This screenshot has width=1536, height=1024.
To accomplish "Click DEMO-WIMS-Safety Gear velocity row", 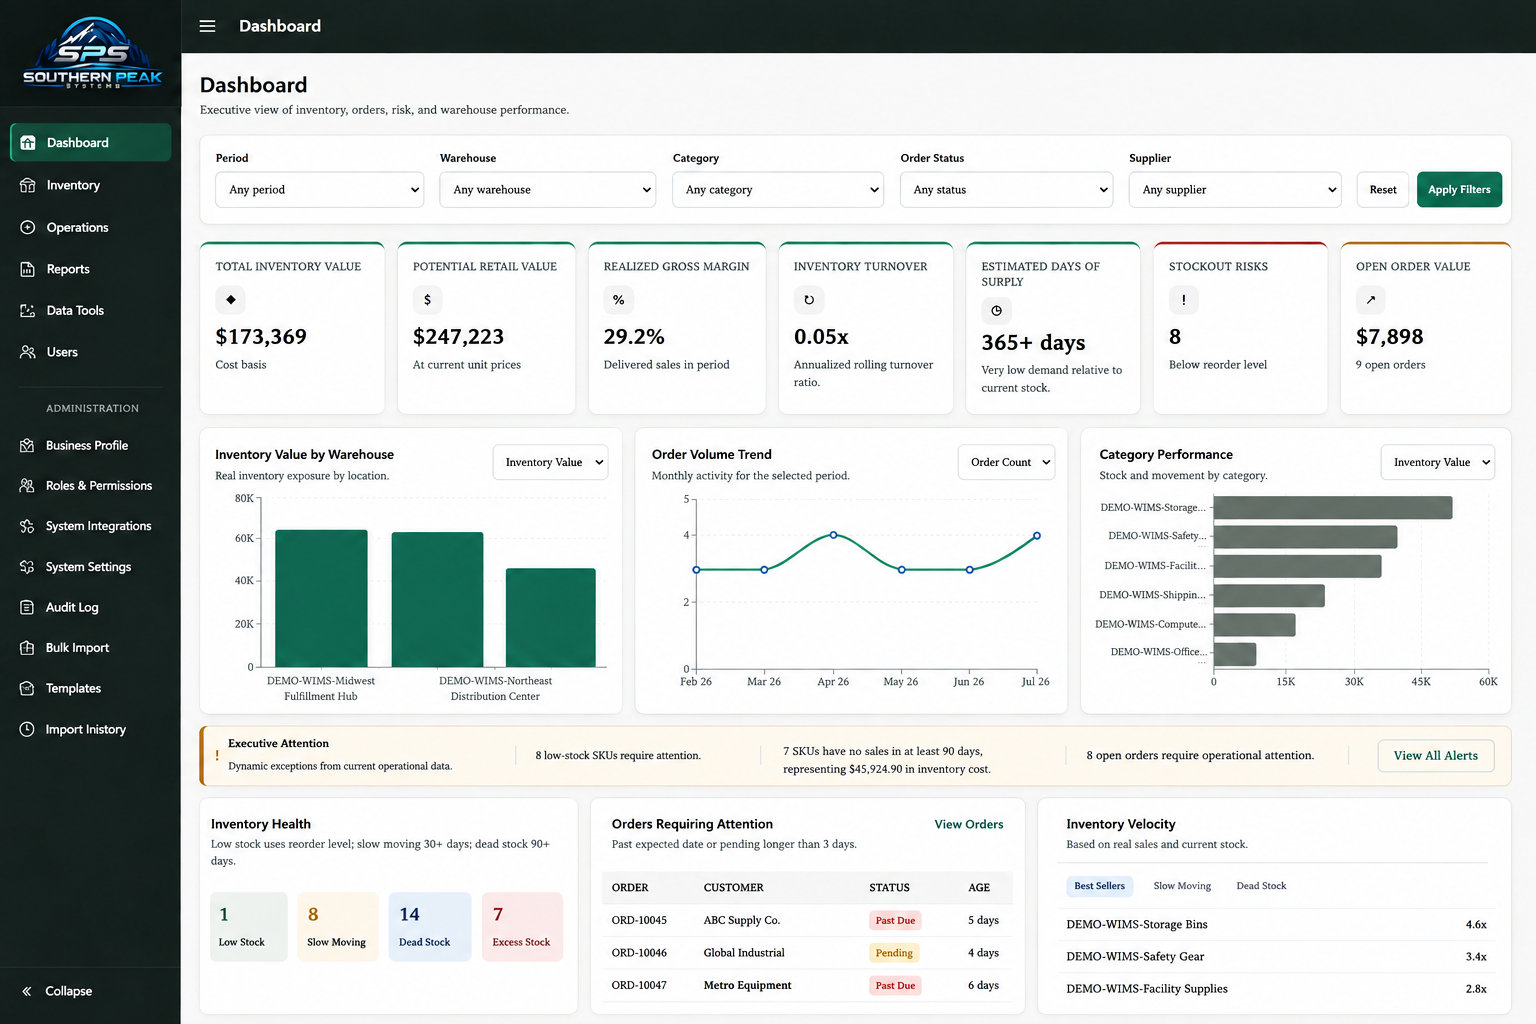I will click(1277, 957).
